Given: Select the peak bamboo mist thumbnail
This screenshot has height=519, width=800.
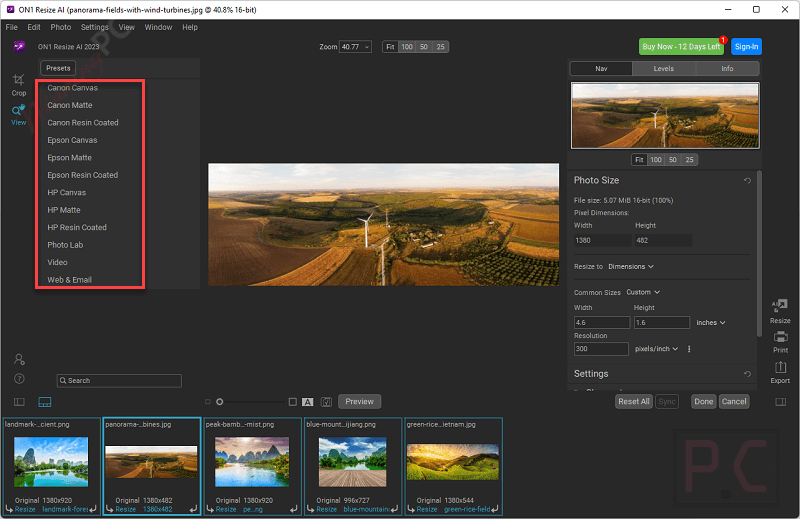Looking at the screenshot, I should tap(252, 461).
